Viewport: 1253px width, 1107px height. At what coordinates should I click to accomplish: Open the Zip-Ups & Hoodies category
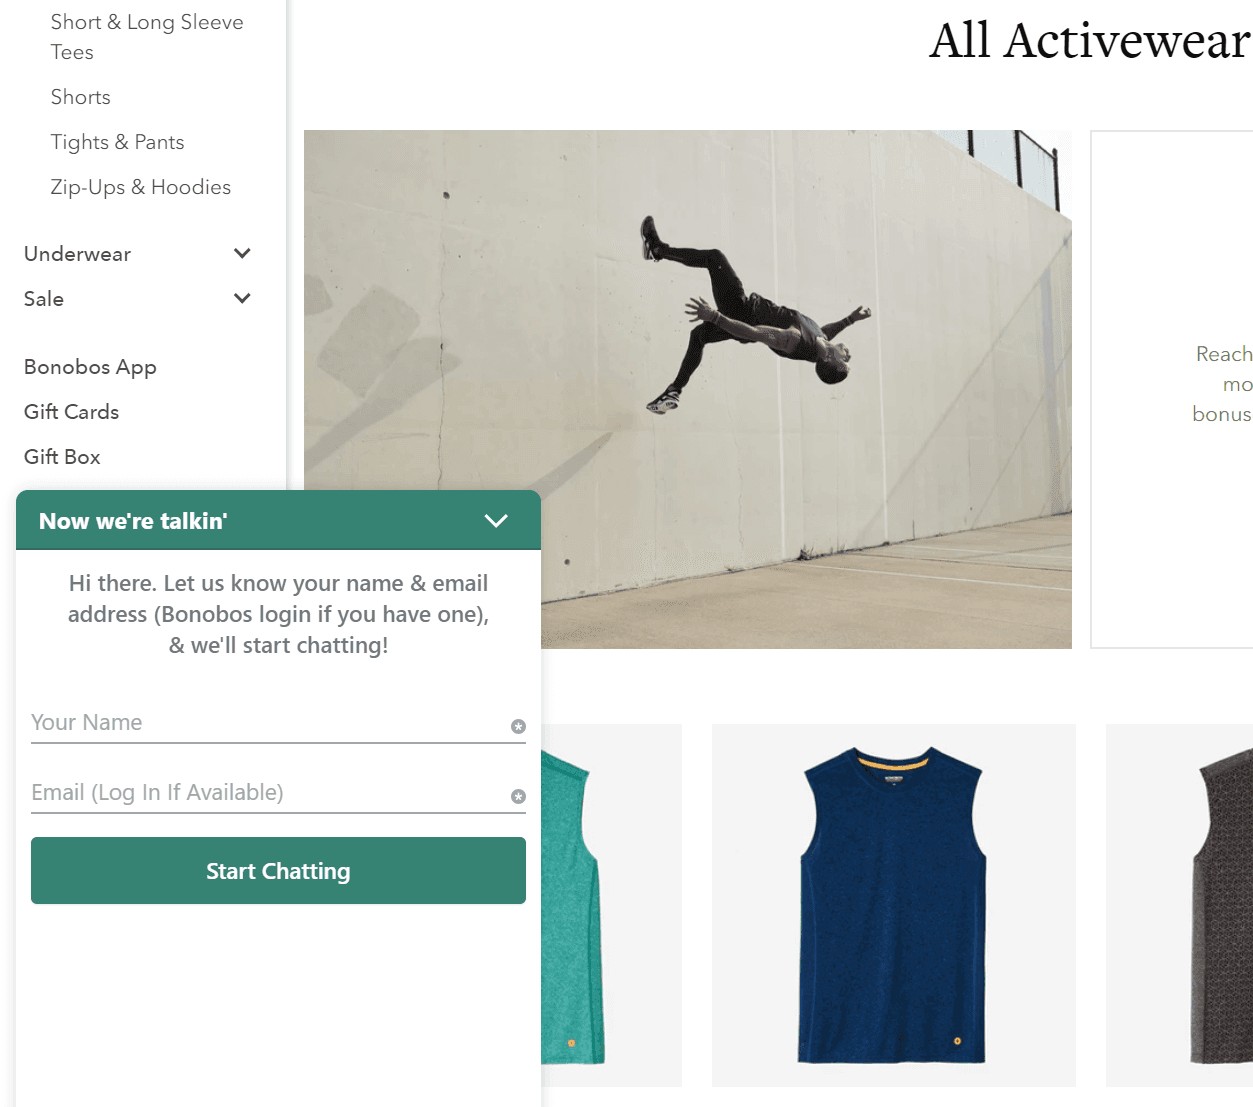click(140, 187)
